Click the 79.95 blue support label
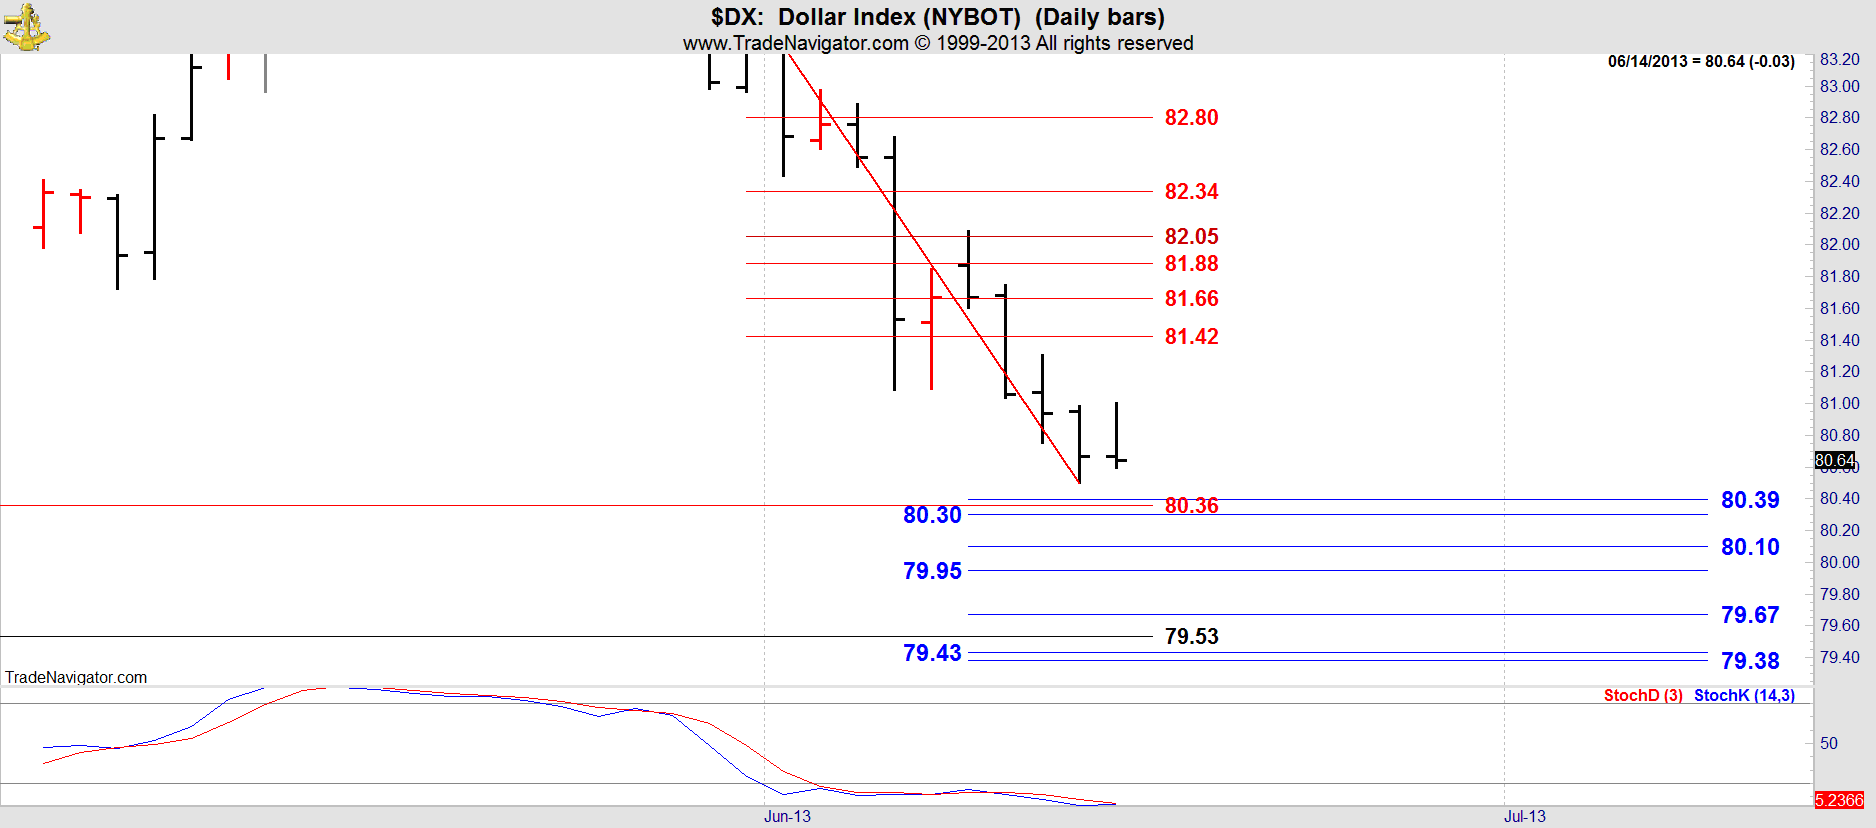This screenshot has height=828, width=1876. point(931,571)
